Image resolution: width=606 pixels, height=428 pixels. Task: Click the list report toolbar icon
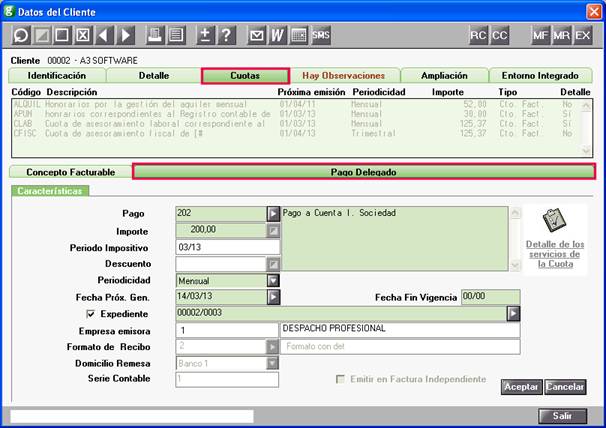176,36
